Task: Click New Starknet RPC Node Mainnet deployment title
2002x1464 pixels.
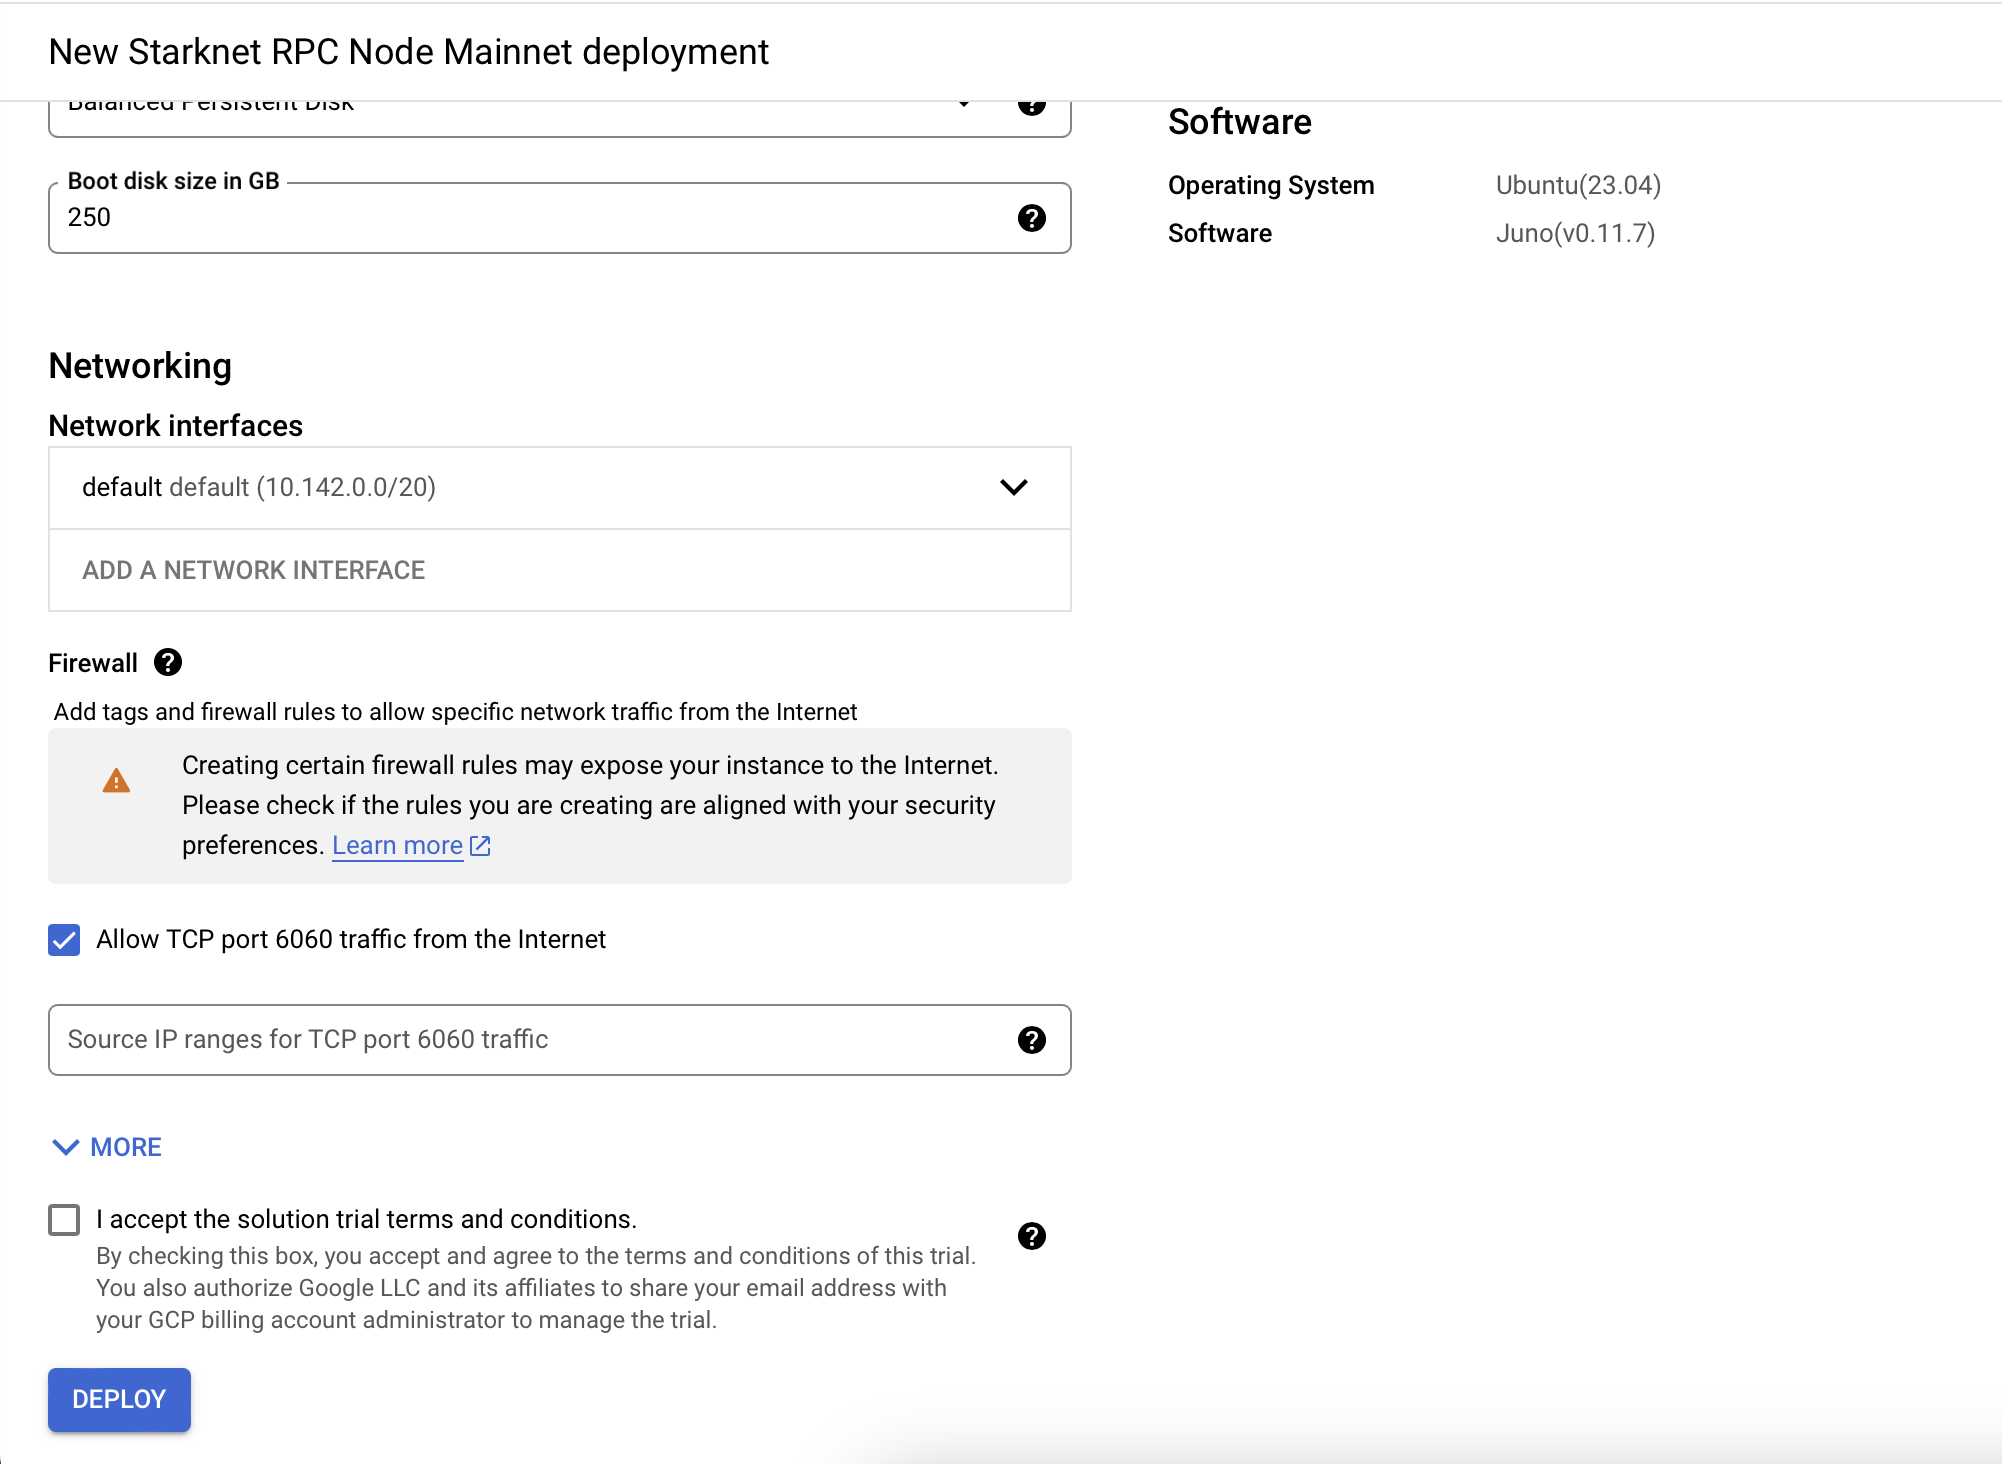Action: 409,52
